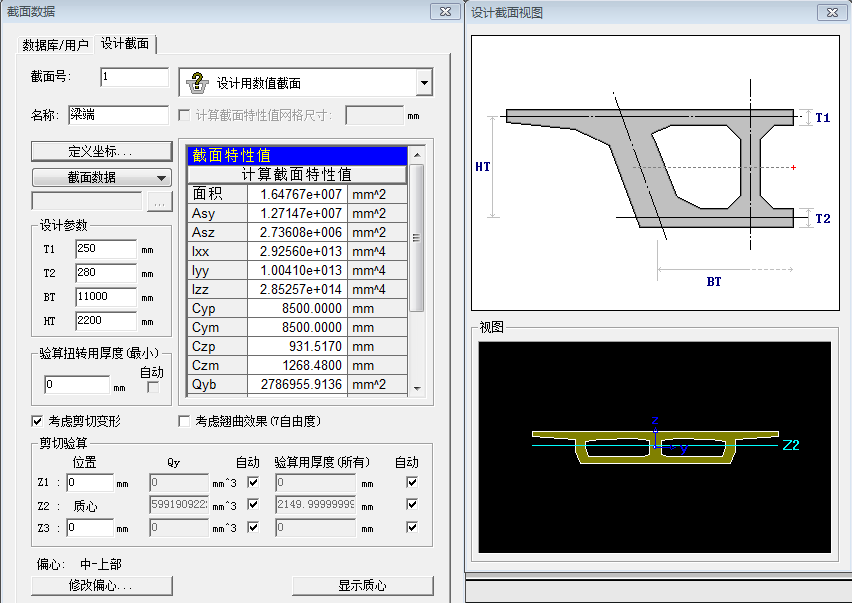
Task: Click the 名称 field containing 梁端
Action: pos(119,115)
